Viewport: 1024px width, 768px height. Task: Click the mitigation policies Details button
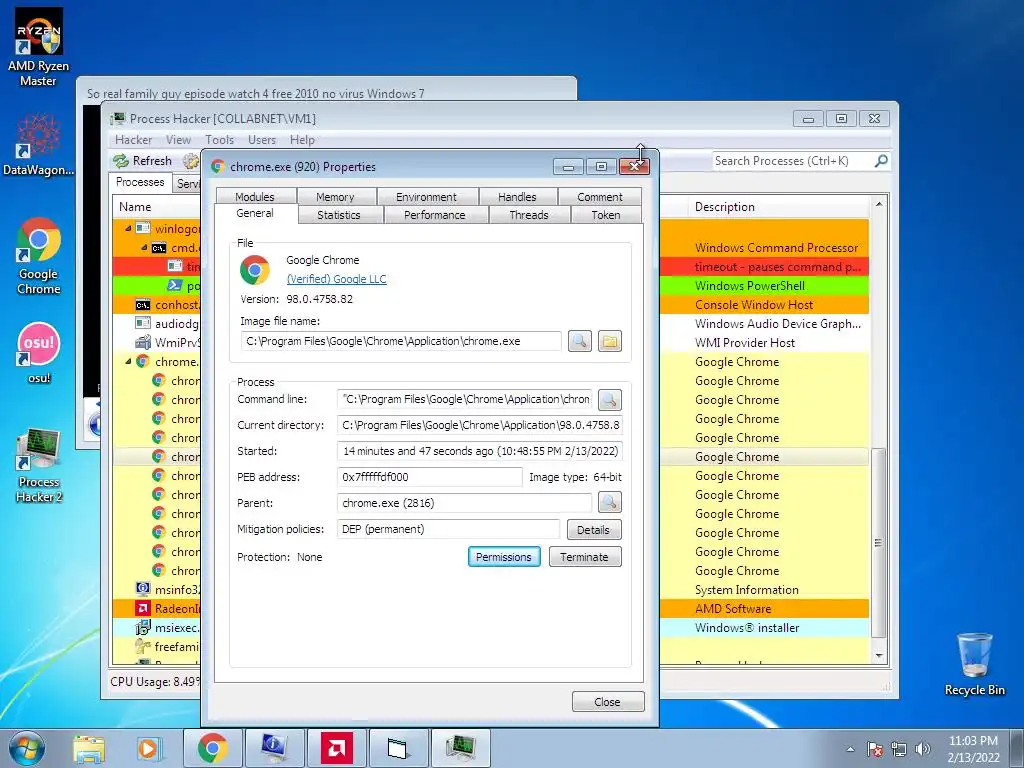click(594, 530)
